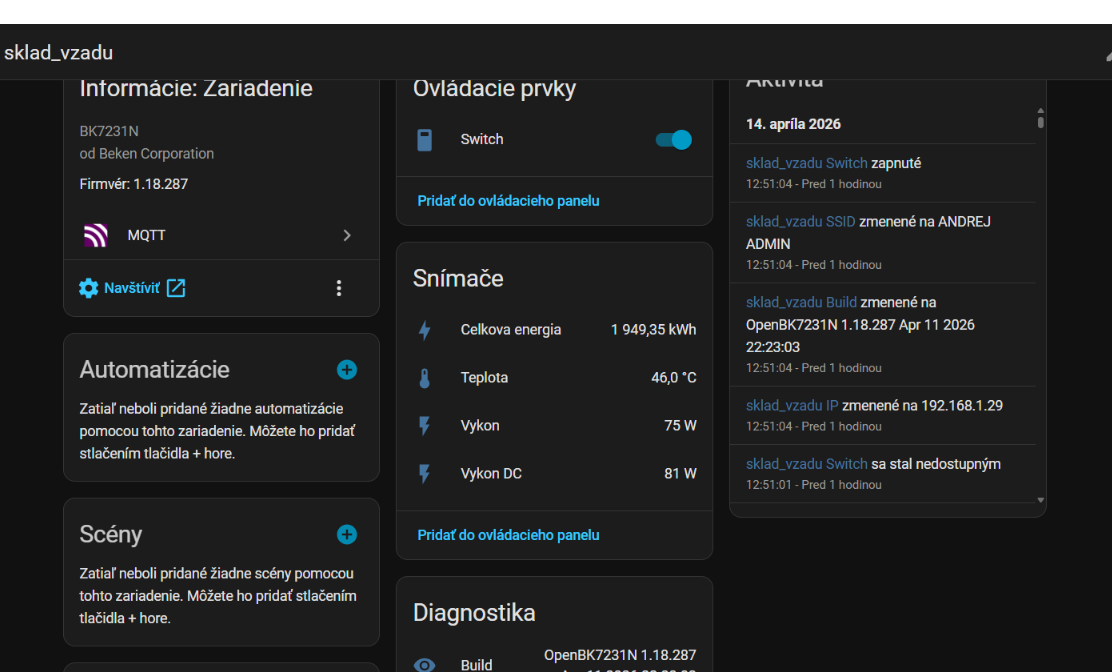Click the Navštíviť gear icon
The image size is (1112, 672).
(x=89, y=288)
